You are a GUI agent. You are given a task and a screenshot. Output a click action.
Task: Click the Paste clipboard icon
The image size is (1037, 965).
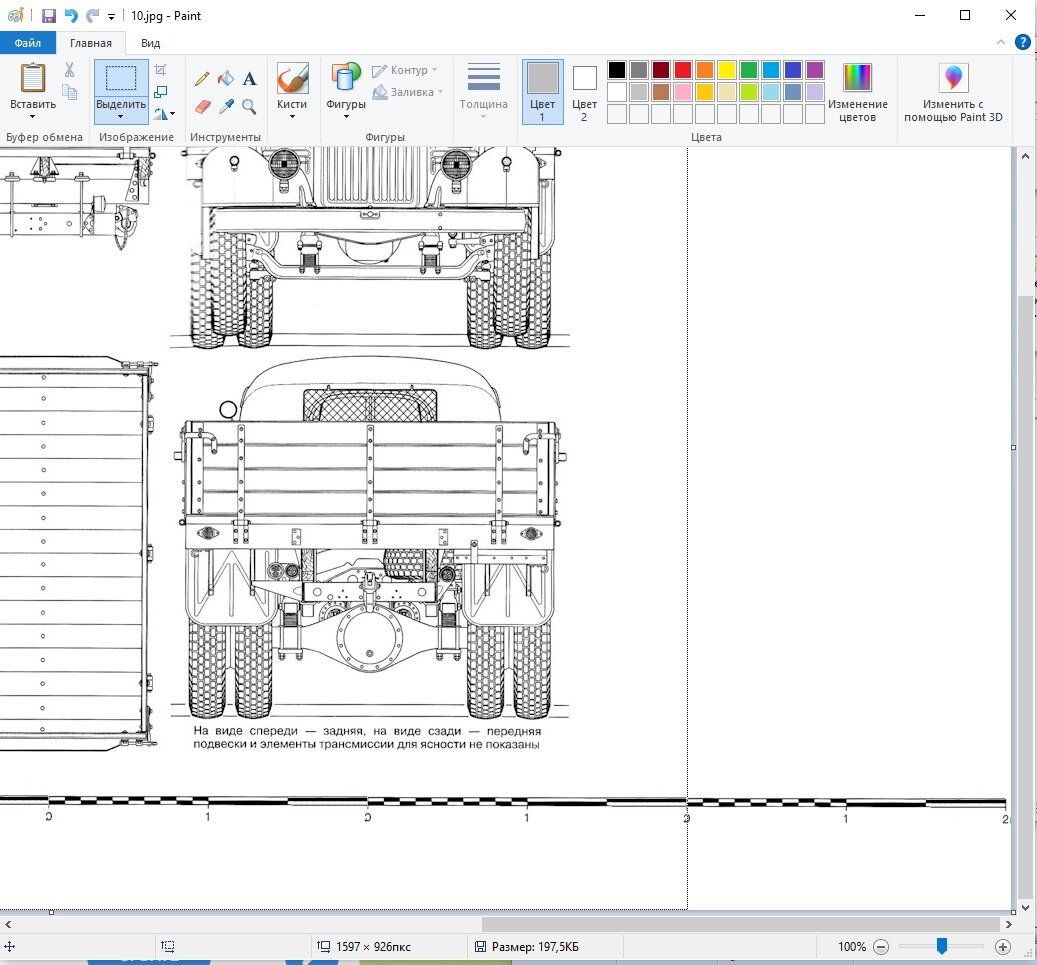pyautogui.click(x=32, y=77)
